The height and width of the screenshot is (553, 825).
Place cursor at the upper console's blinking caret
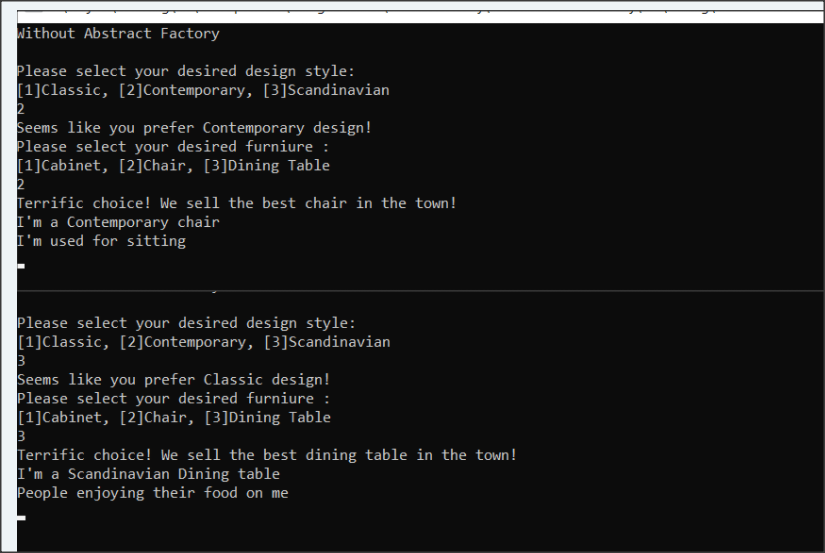(x=21, y=266)
